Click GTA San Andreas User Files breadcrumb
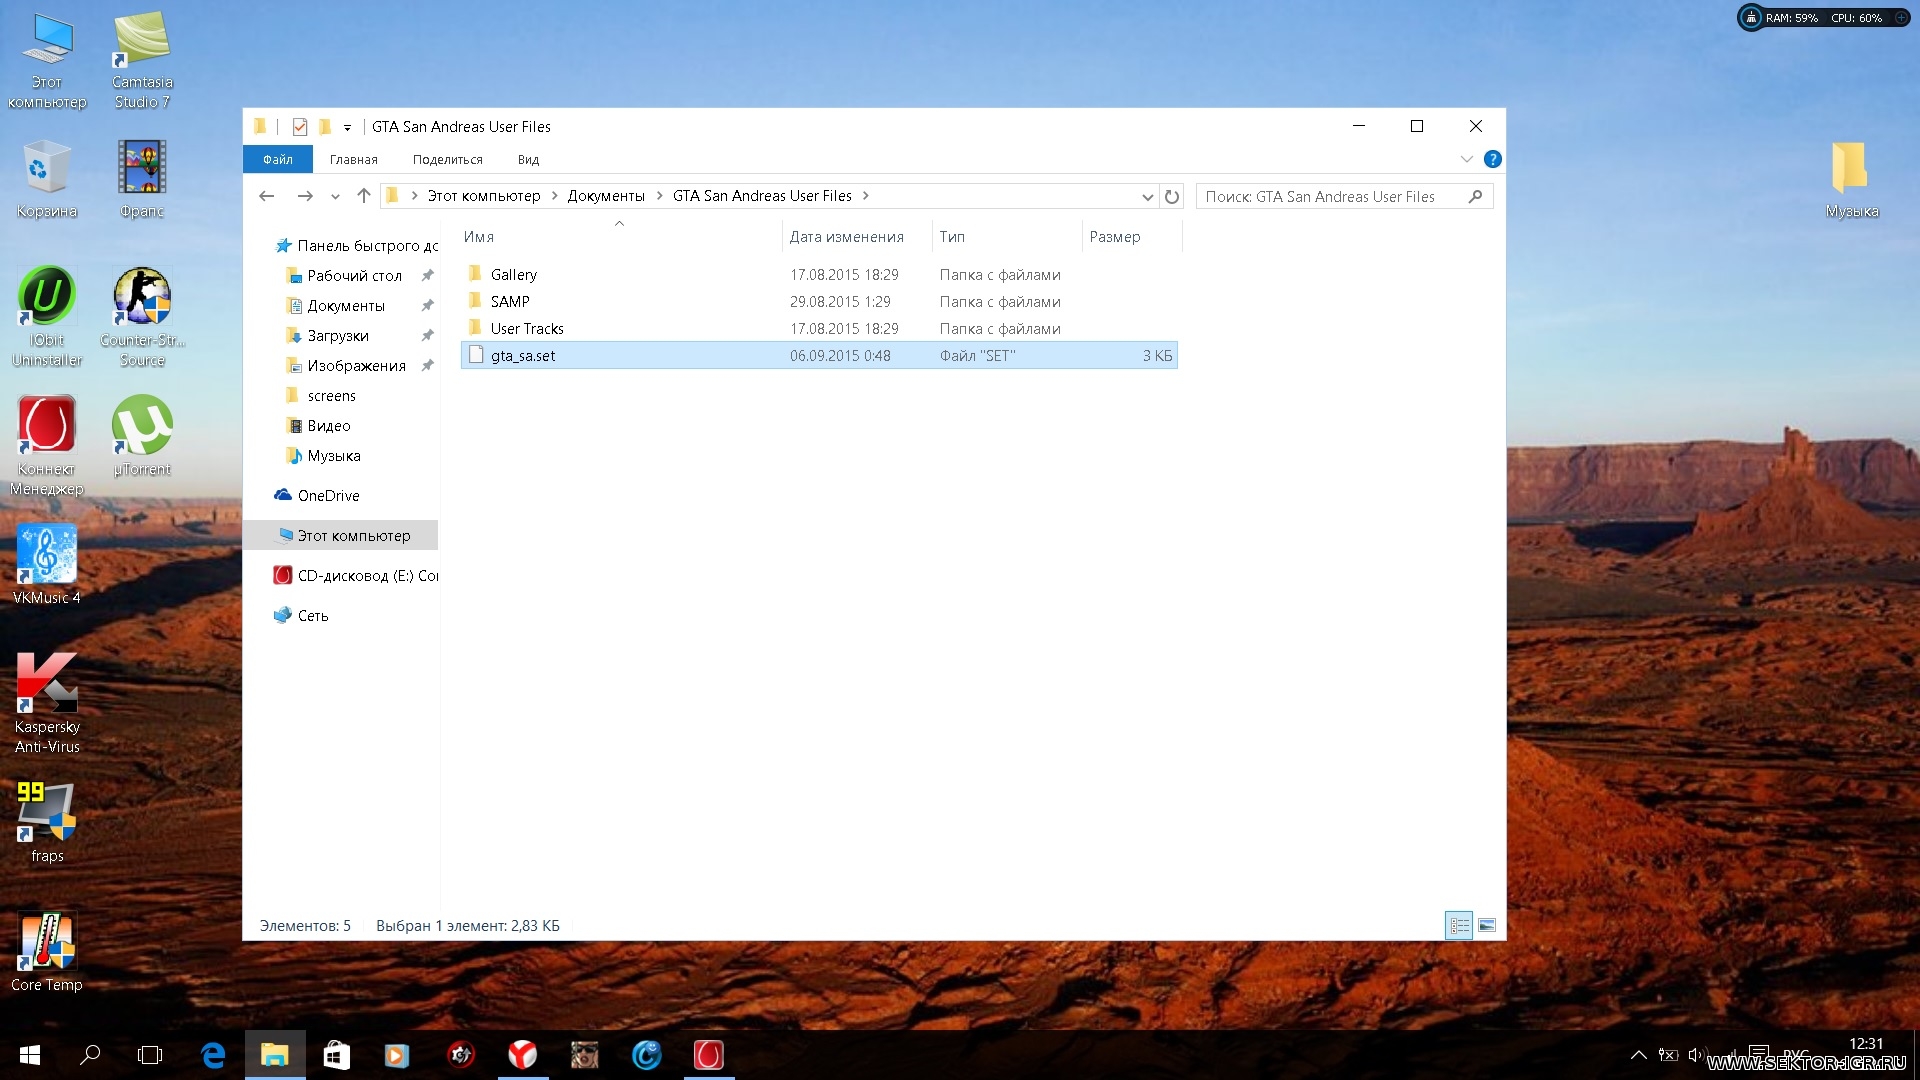Viewport: 1920px width, 1080px height. pos(762,196)
